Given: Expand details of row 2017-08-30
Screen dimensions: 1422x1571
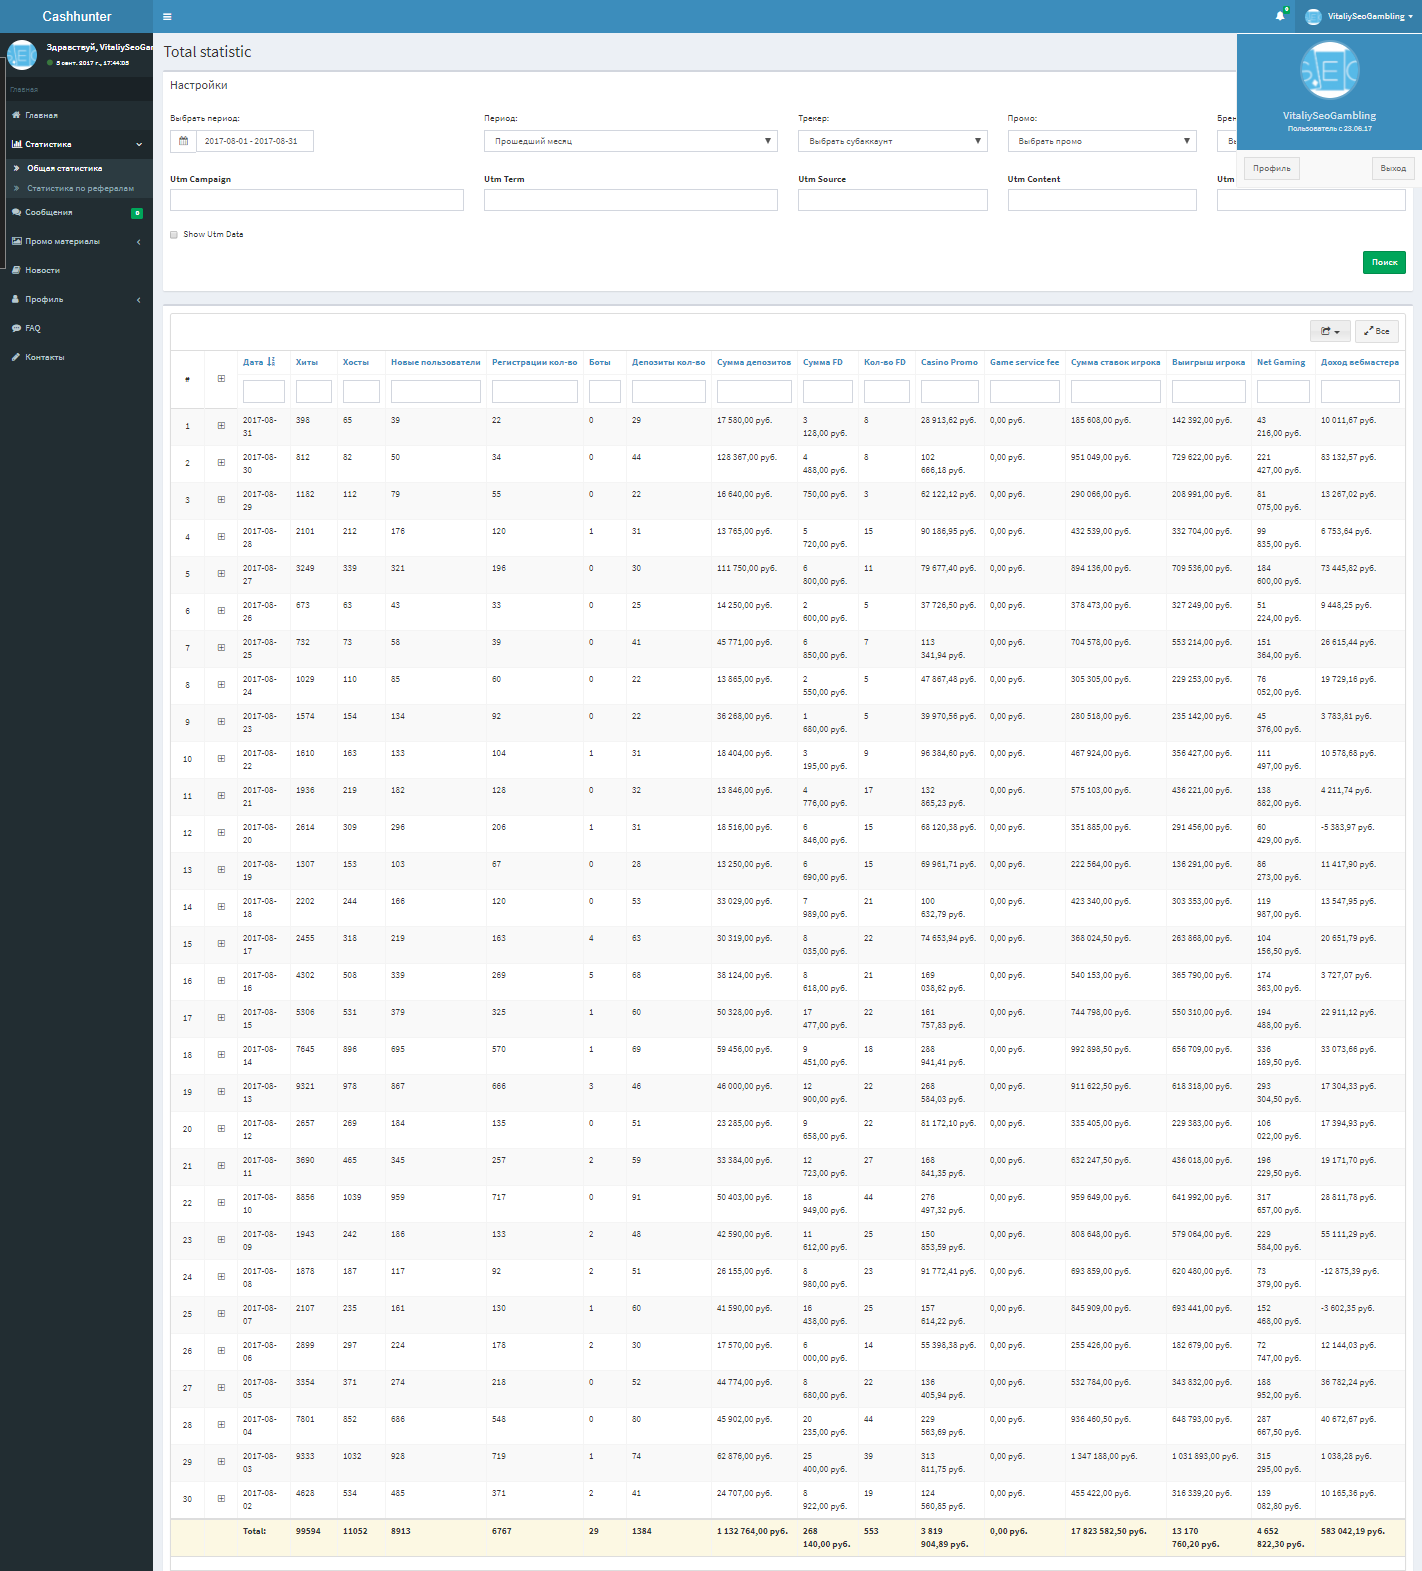Looking at the screenshot, I should point(221,463).
